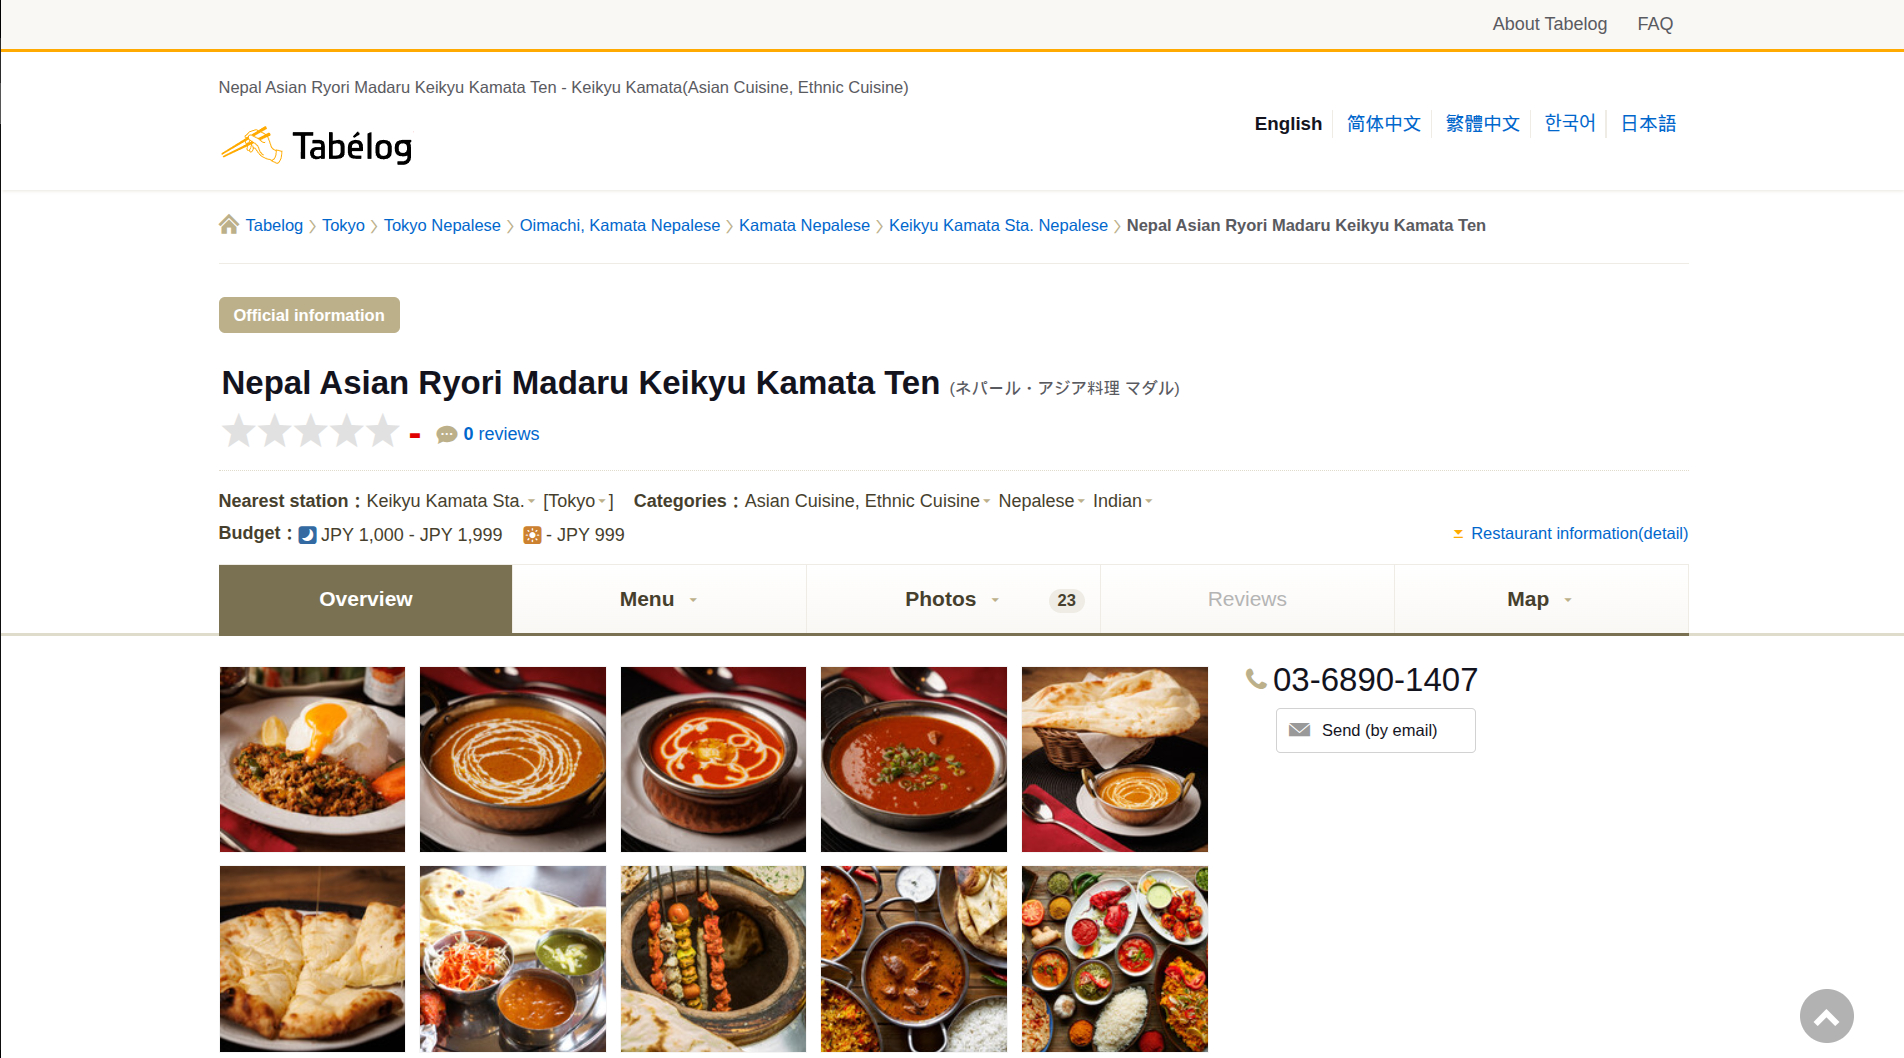Open meat curry spread with rice photo
Screen dimensions: 1904x1058
[914, 959]
